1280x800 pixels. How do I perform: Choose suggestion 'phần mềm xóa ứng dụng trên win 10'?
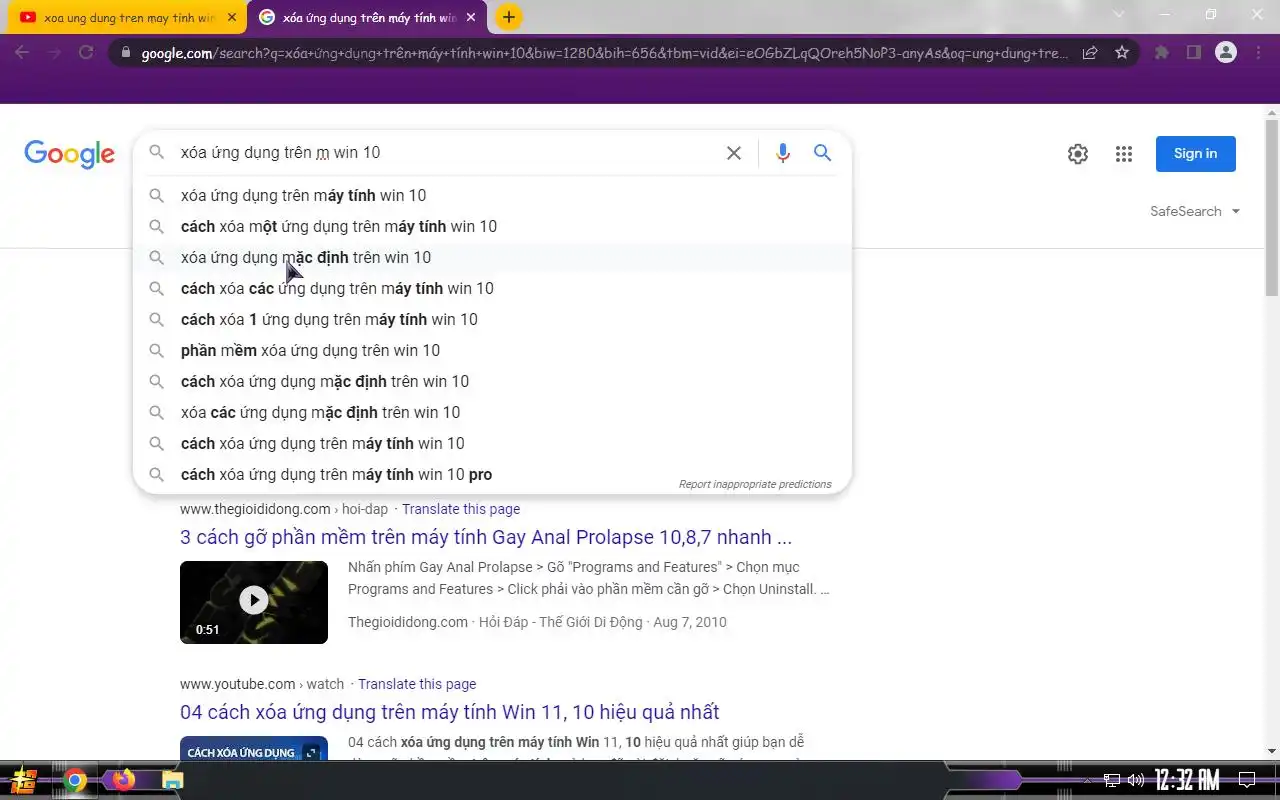click(492, 350)
